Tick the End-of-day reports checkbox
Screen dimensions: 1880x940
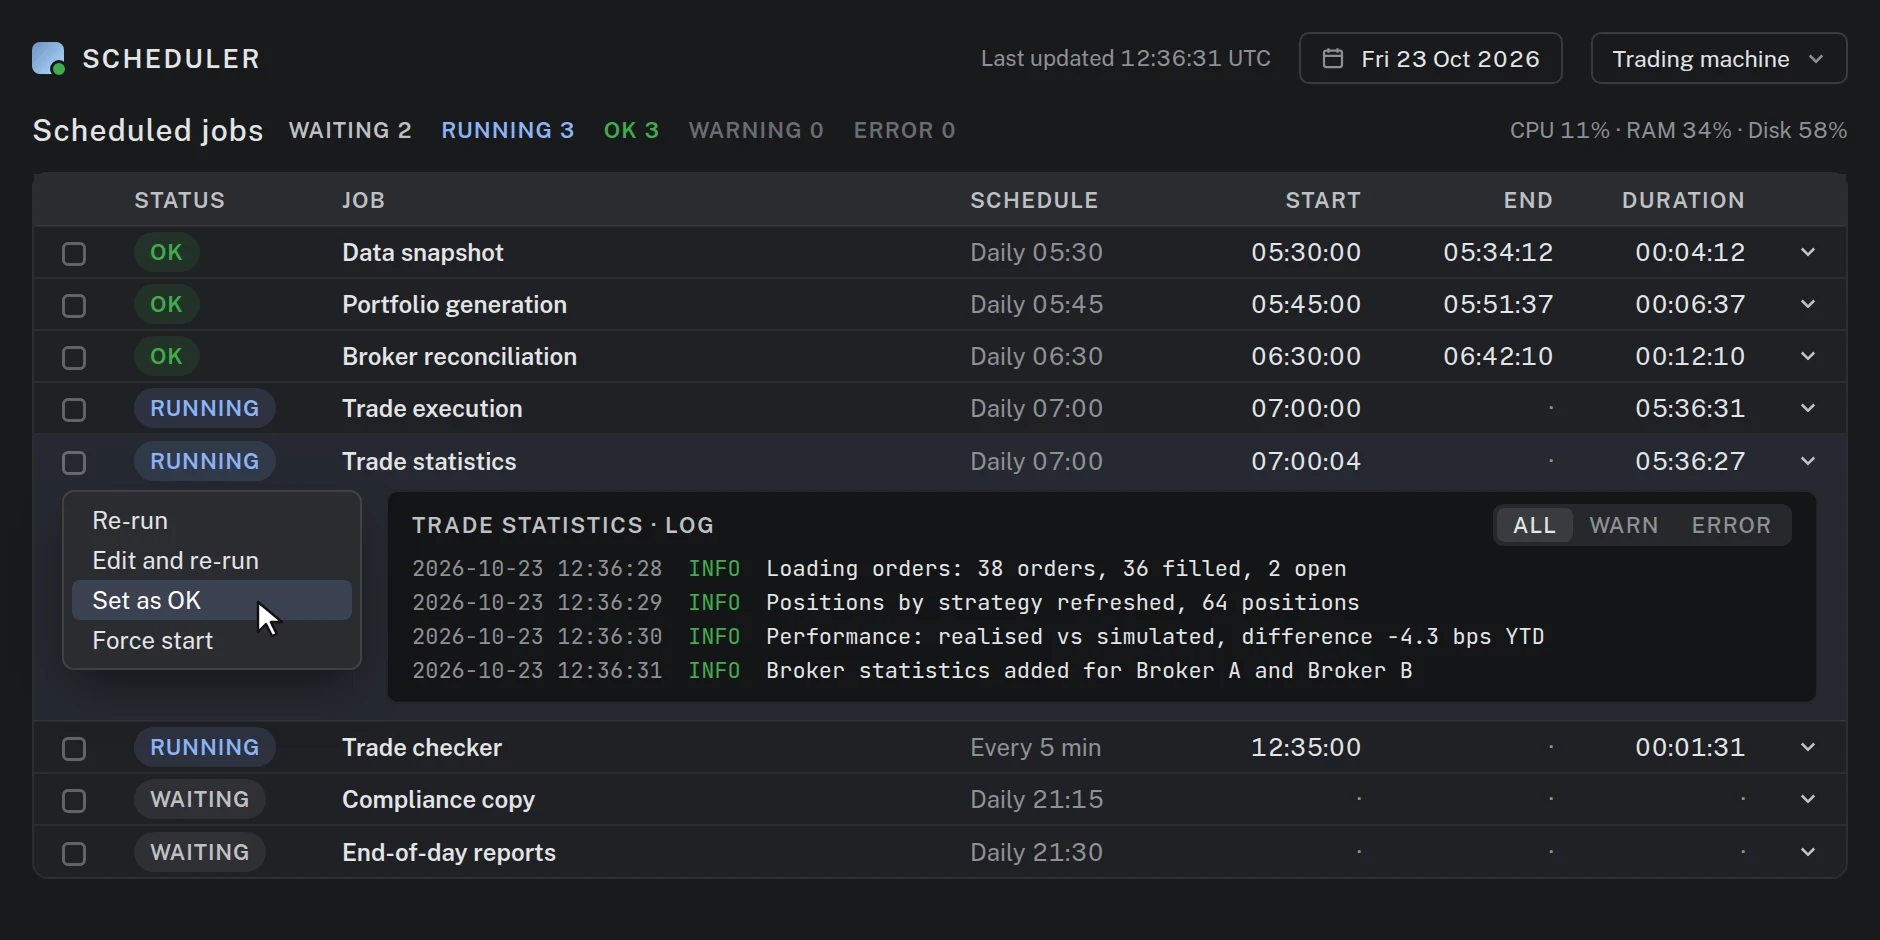pyautogui.click(x=74, y=854)
